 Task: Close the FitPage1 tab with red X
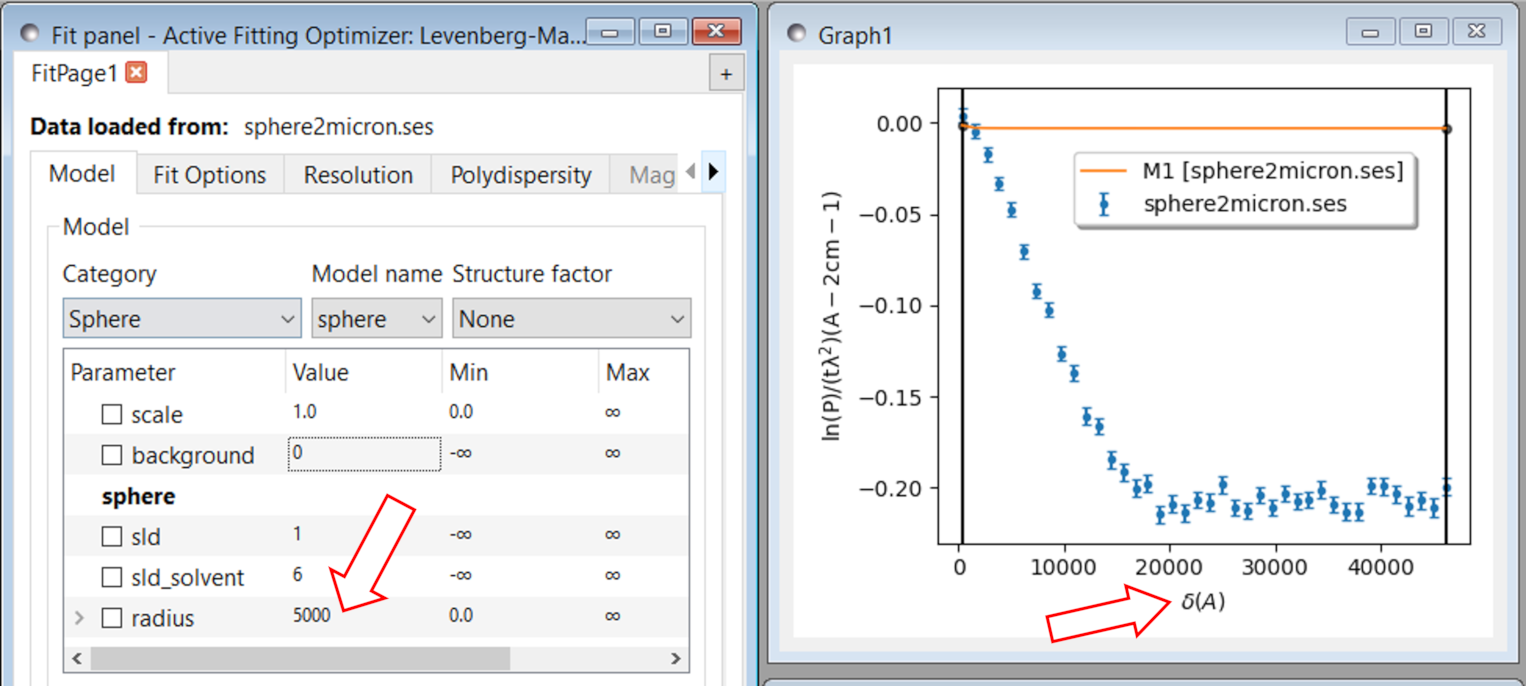click(x=137, y=73)
